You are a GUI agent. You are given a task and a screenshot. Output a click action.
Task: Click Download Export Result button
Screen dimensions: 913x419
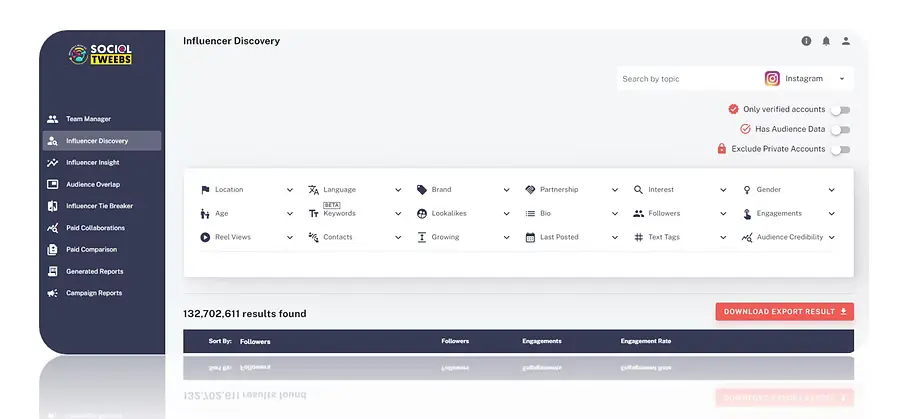pyautogui.click(x=784, y=312)
